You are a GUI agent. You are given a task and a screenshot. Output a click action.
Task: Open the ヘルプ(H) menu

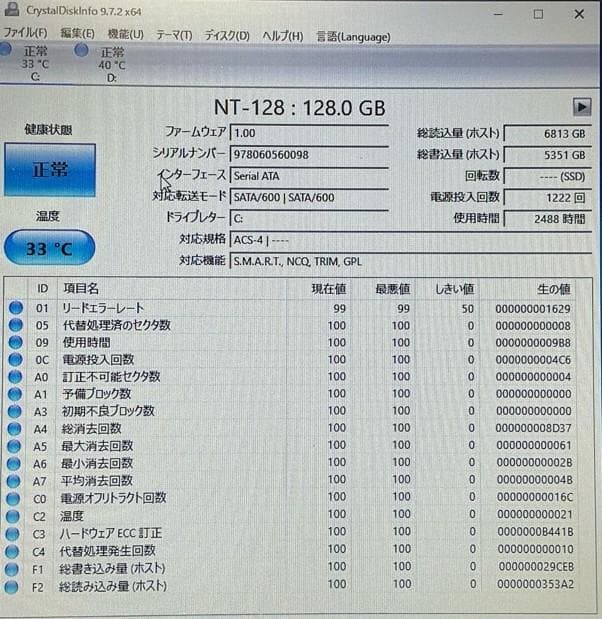(283, 36)
